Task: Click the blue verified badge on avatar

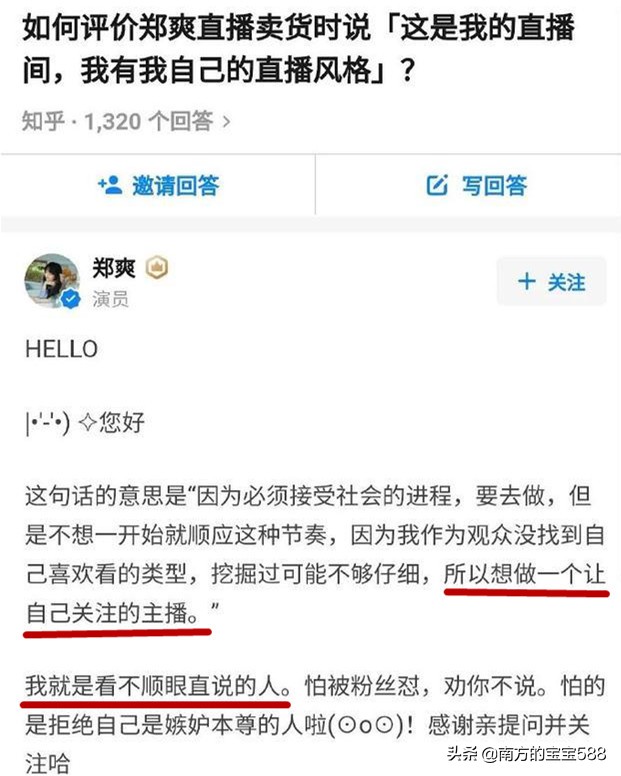Action: [x=71, y=298]
